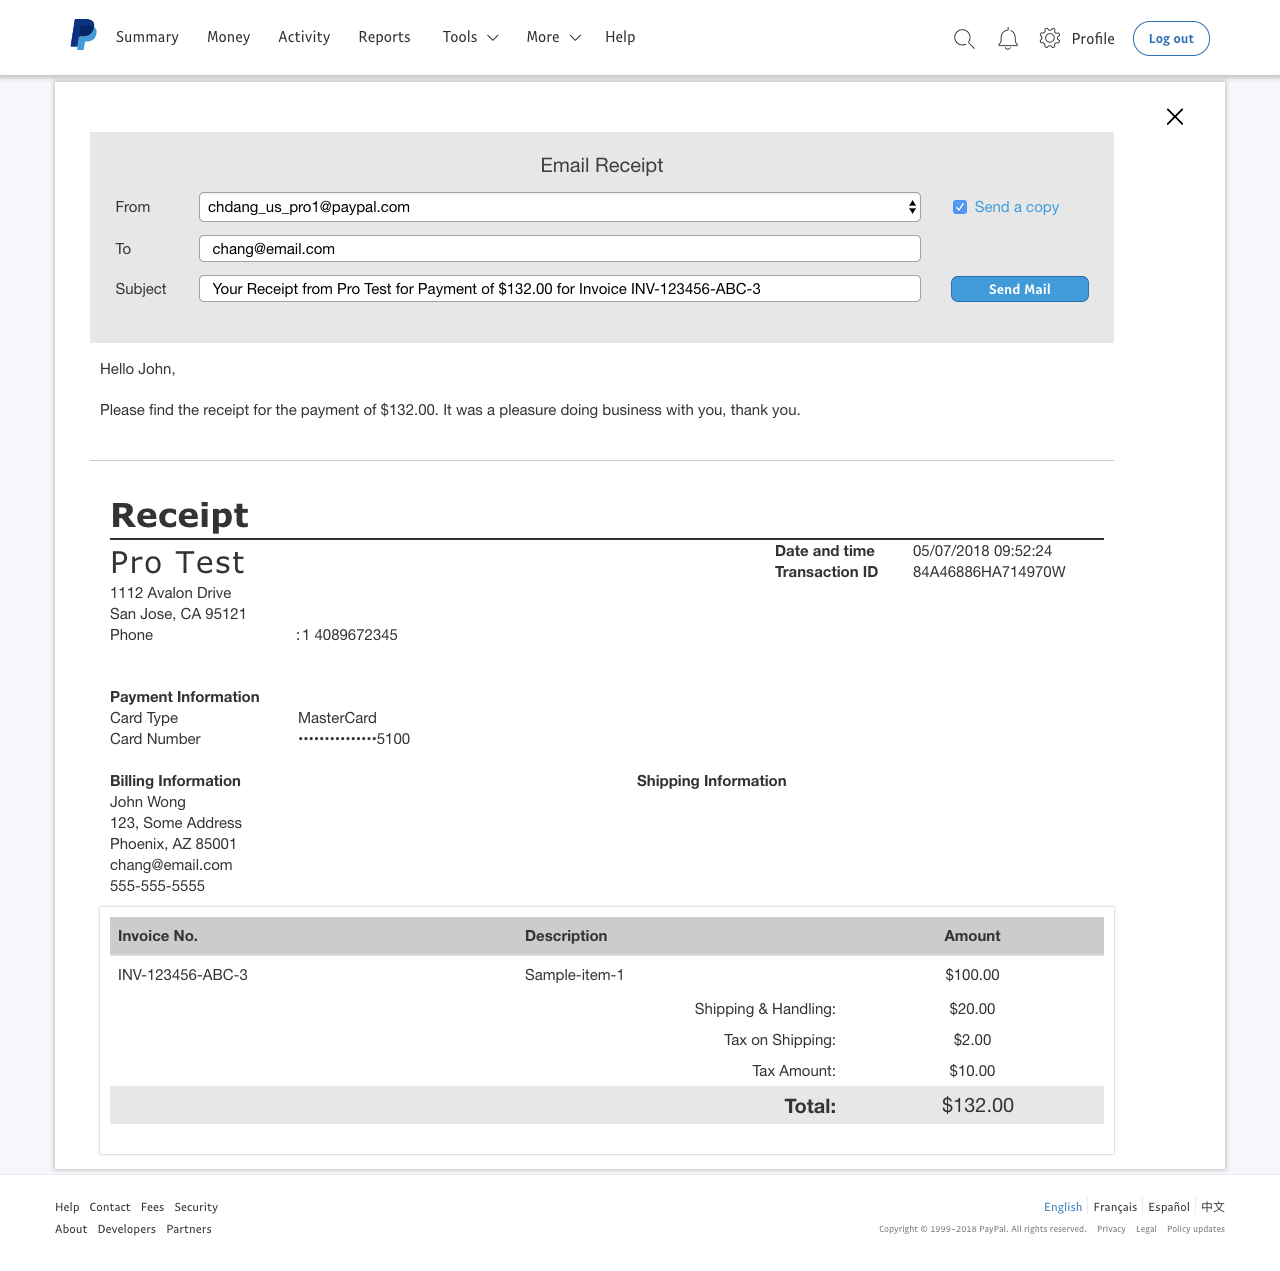Go to the Summary tab
Viewport: 1280px width, 1271px height.
[x=147, y=37]
